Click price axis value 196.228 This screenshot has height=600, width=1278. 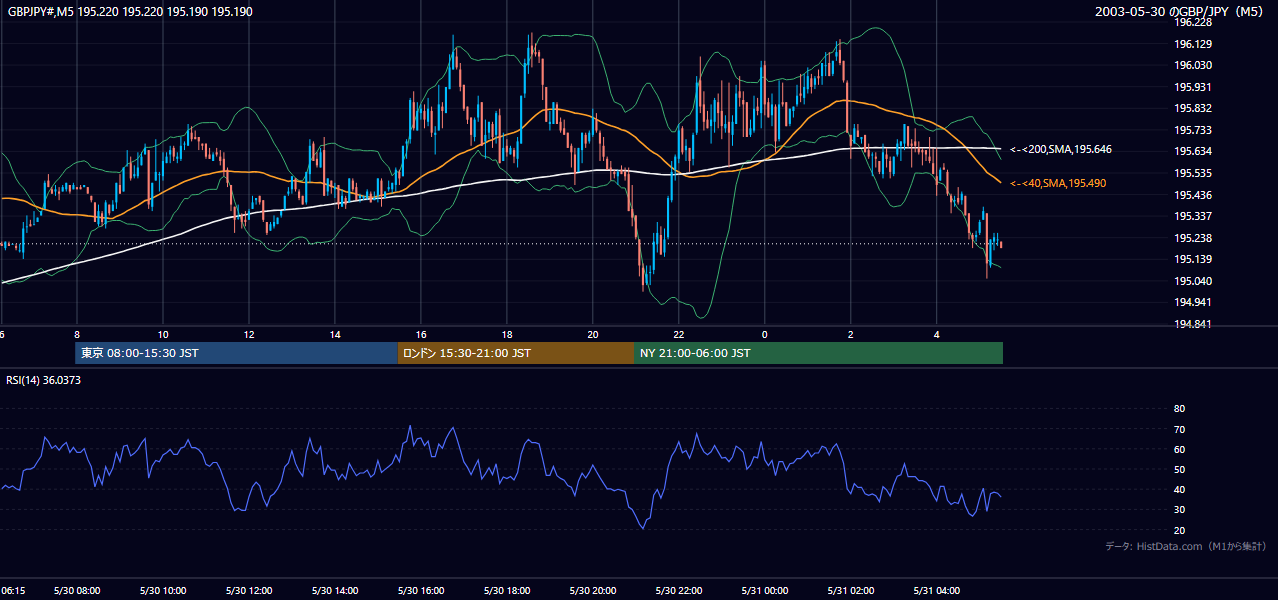pyautogui.click(x=1194, y=22)
